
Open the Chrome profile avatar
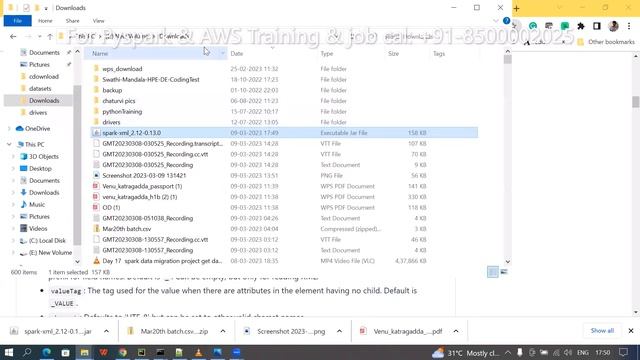click(613, 26)
